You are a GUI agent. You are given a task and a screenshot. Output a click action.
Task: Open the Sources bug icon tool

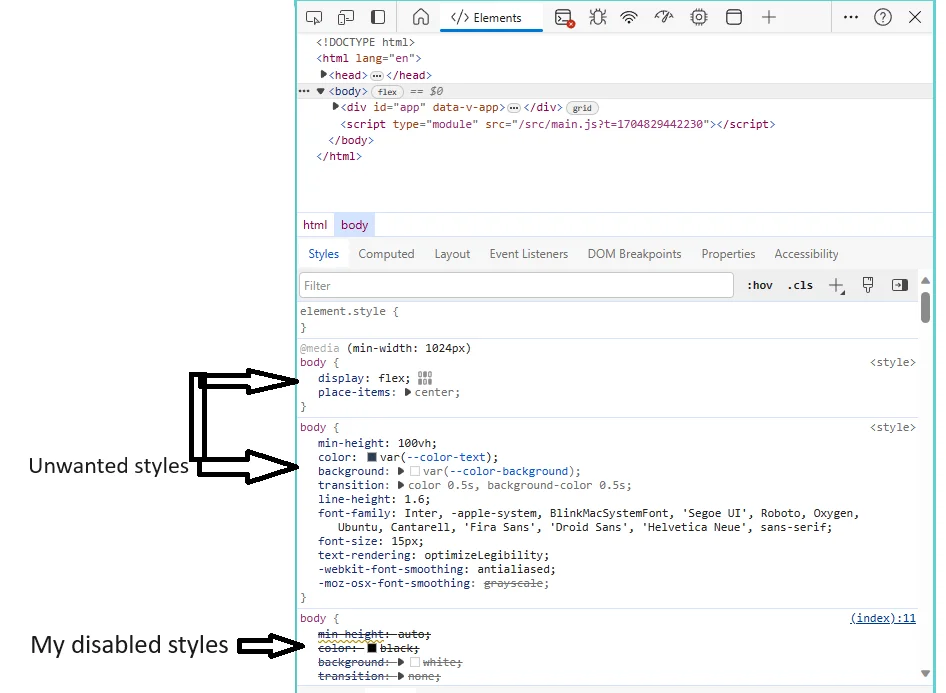(598, 17)
